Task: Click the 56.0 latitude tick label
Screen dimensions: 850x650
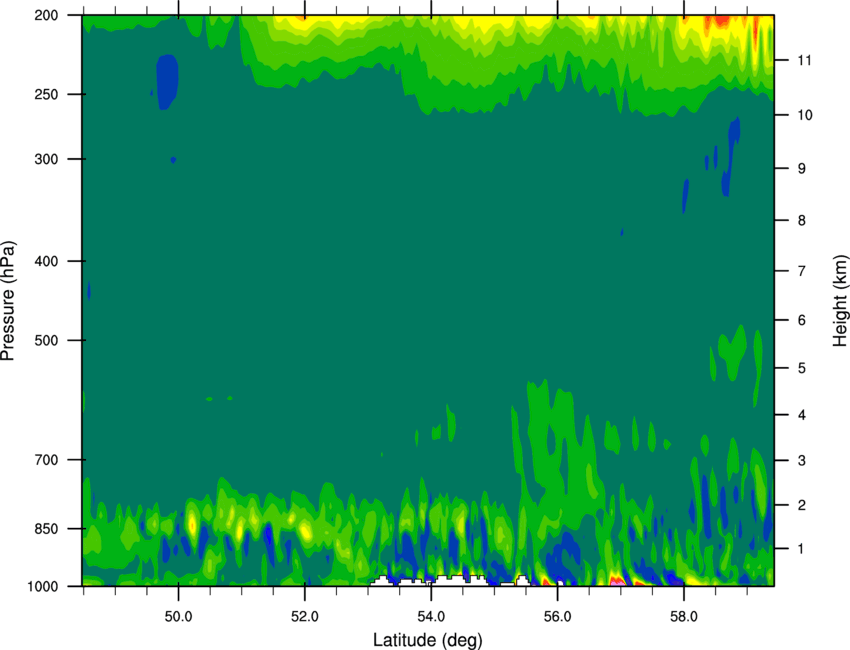Action: coord(557,617)
